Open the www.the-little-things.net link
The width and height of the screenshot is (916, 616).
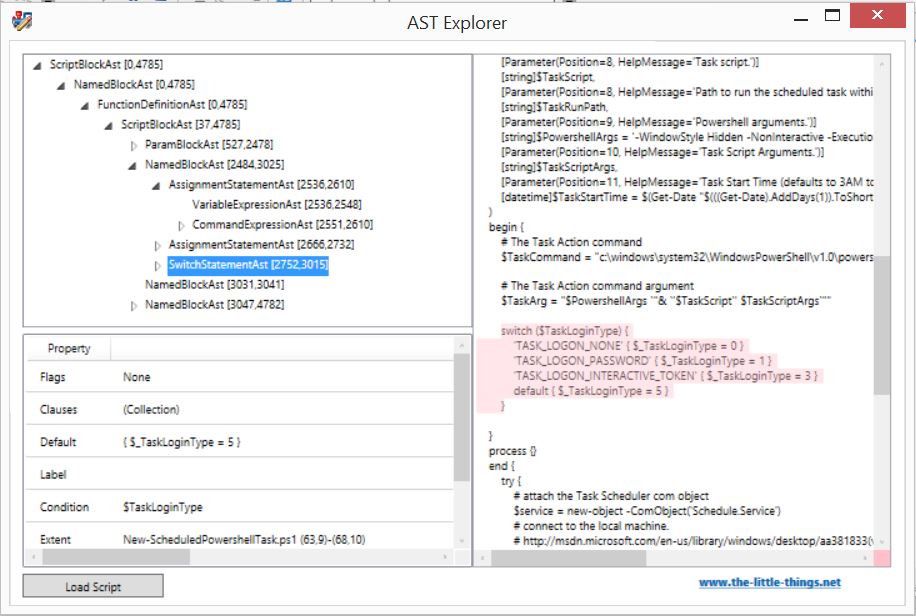[x=769, y=582]
